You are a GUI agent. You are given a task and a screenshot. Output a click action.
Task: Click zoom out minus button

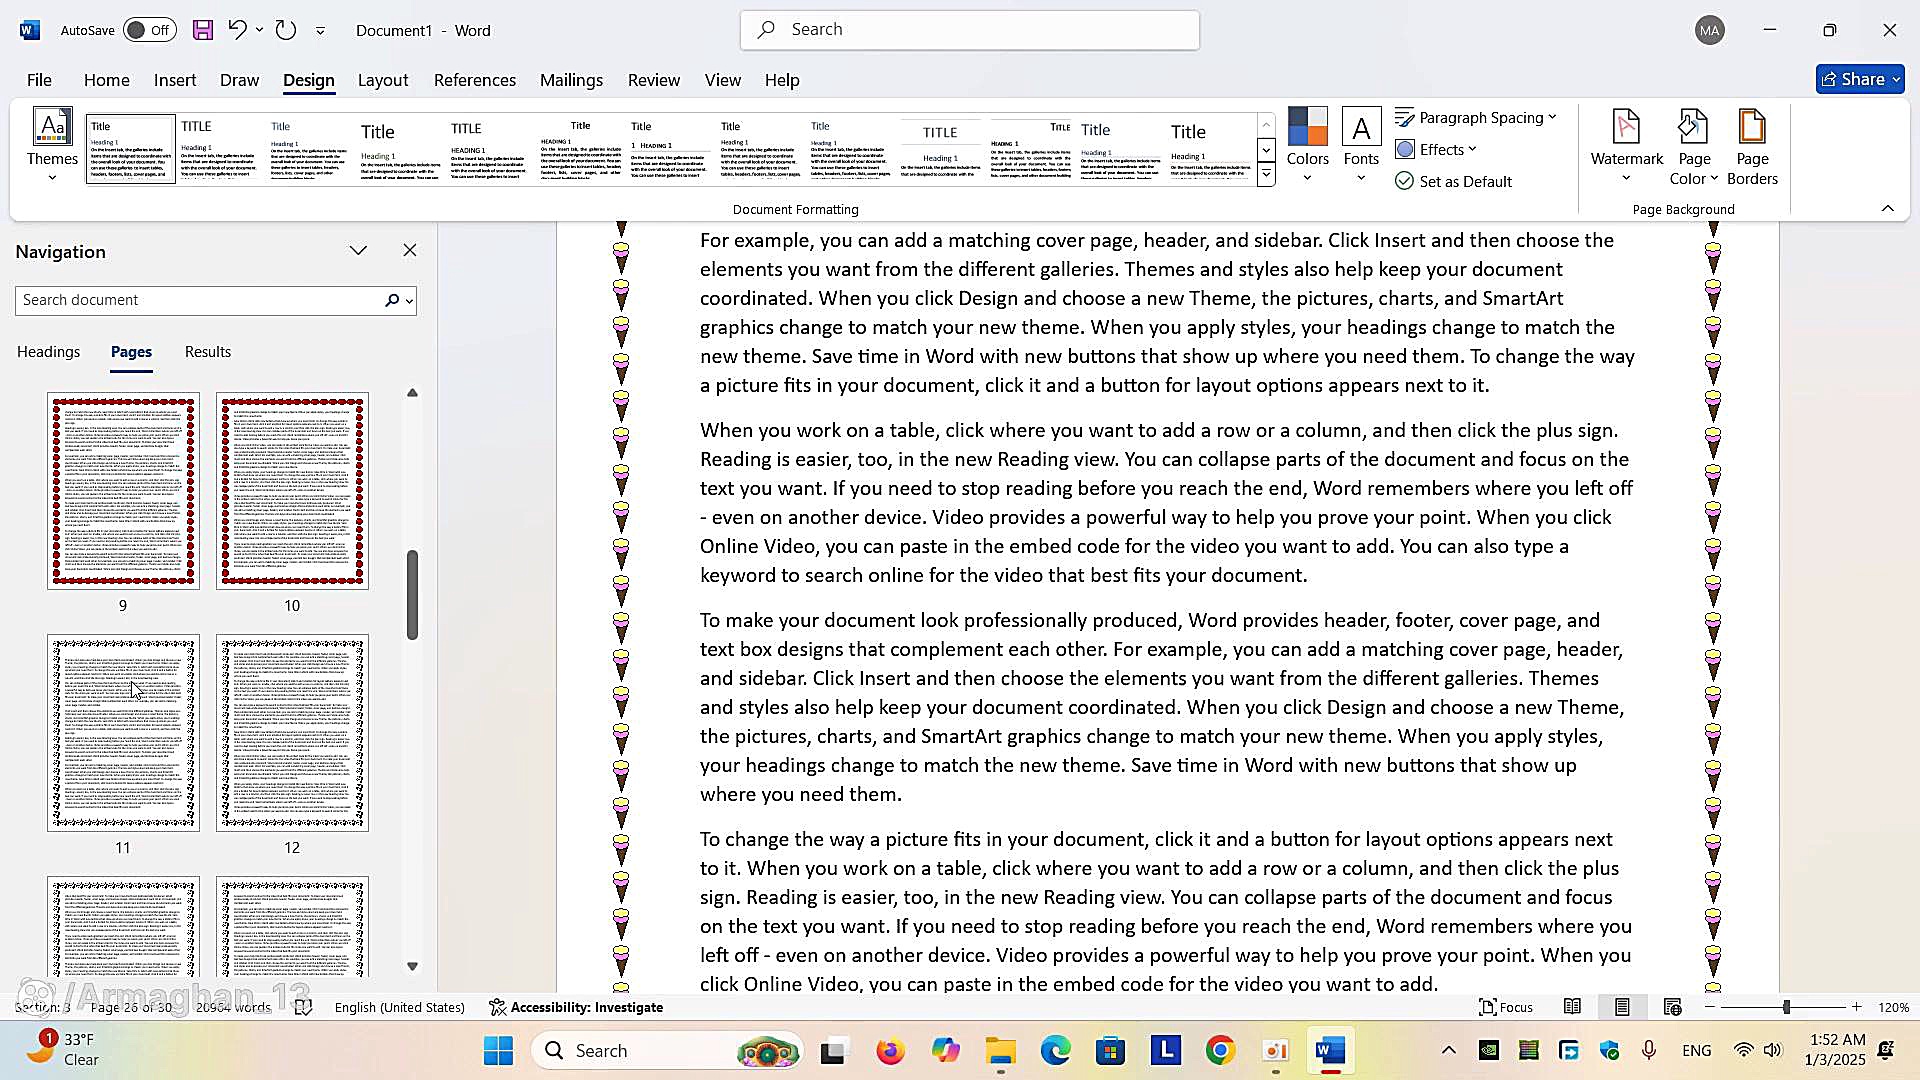click(x=1710, y=1007)
